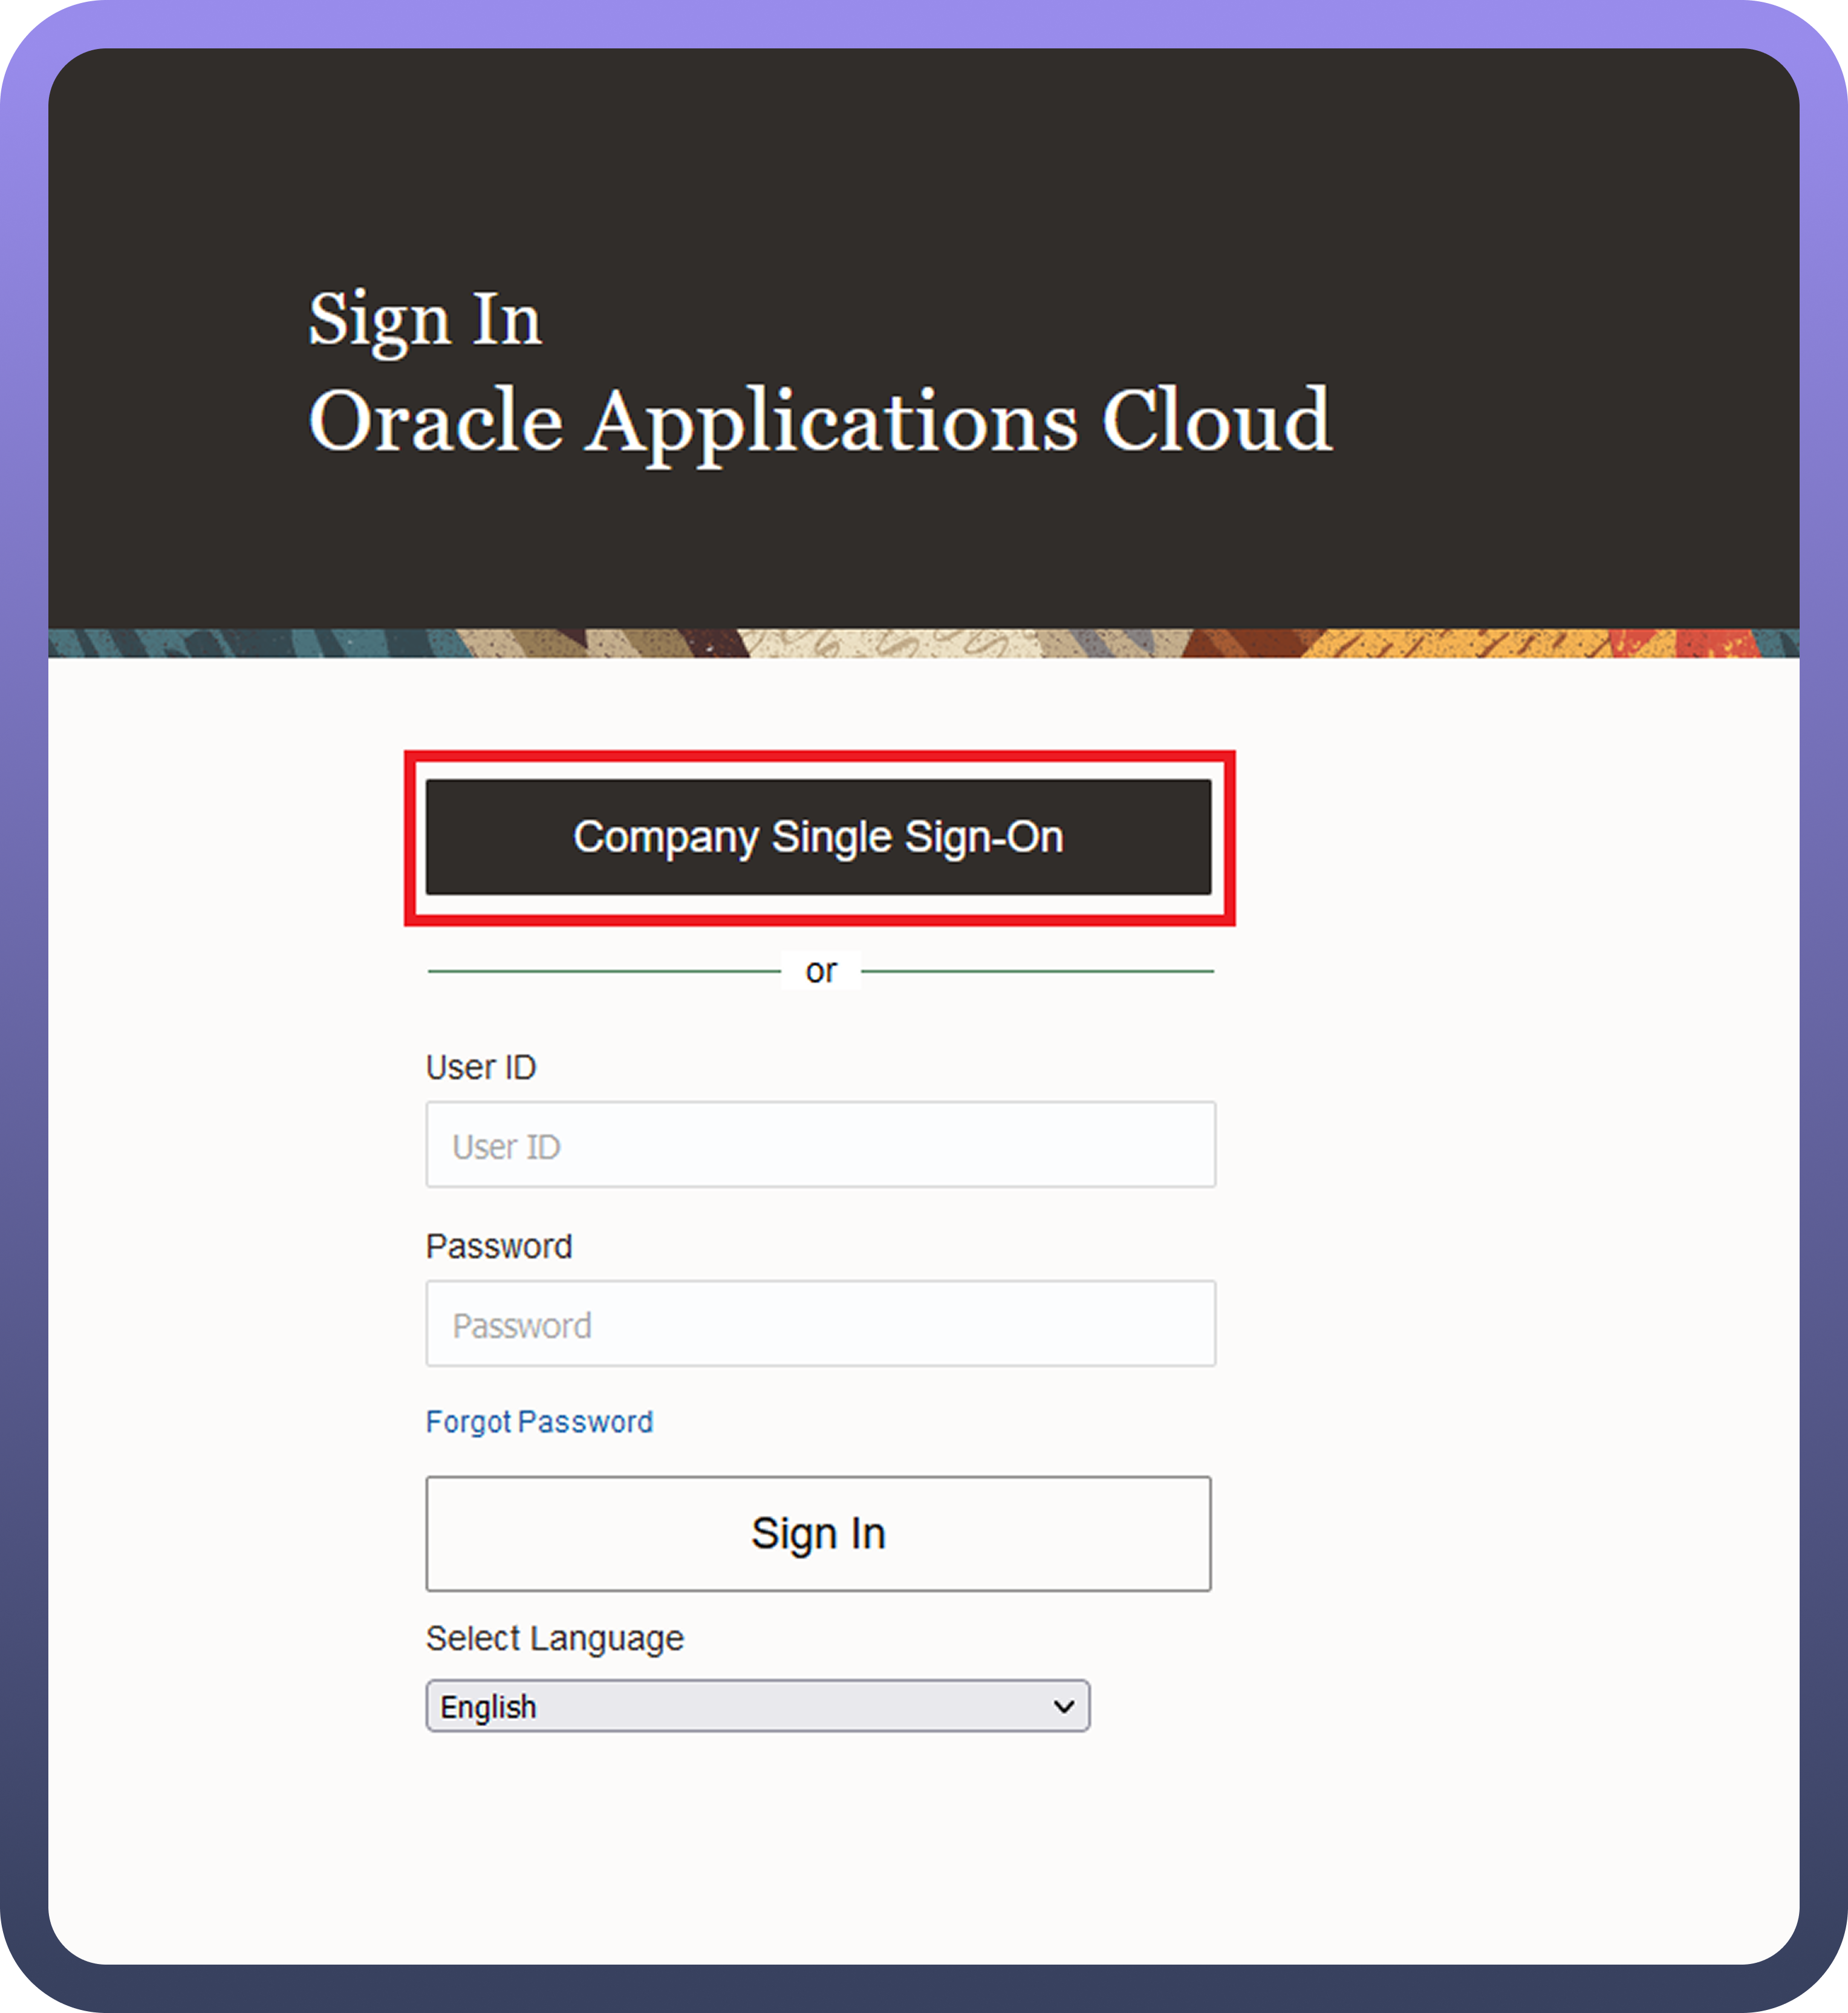Click the User ID placeholder text
This screenshot has width=1848, height=2013.
point(506,1147)
